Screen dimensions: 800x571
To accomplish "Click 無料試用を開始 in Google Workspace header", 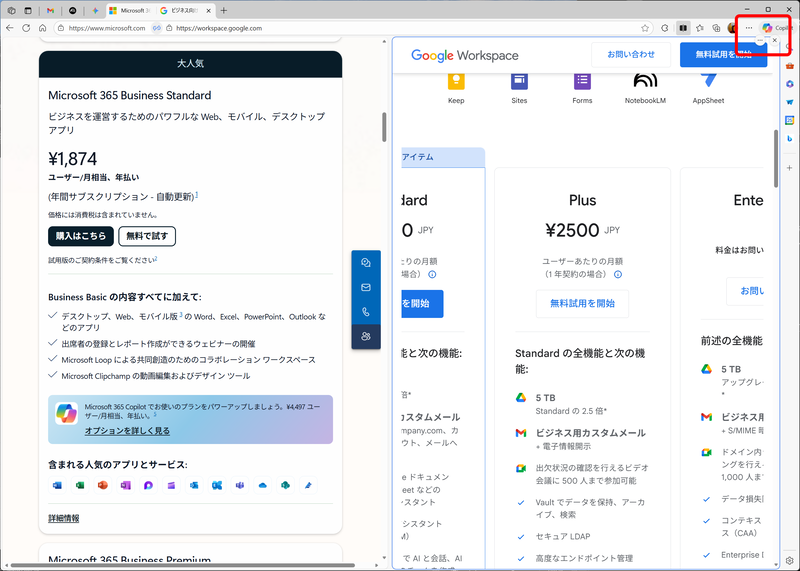I will [723, 54].
